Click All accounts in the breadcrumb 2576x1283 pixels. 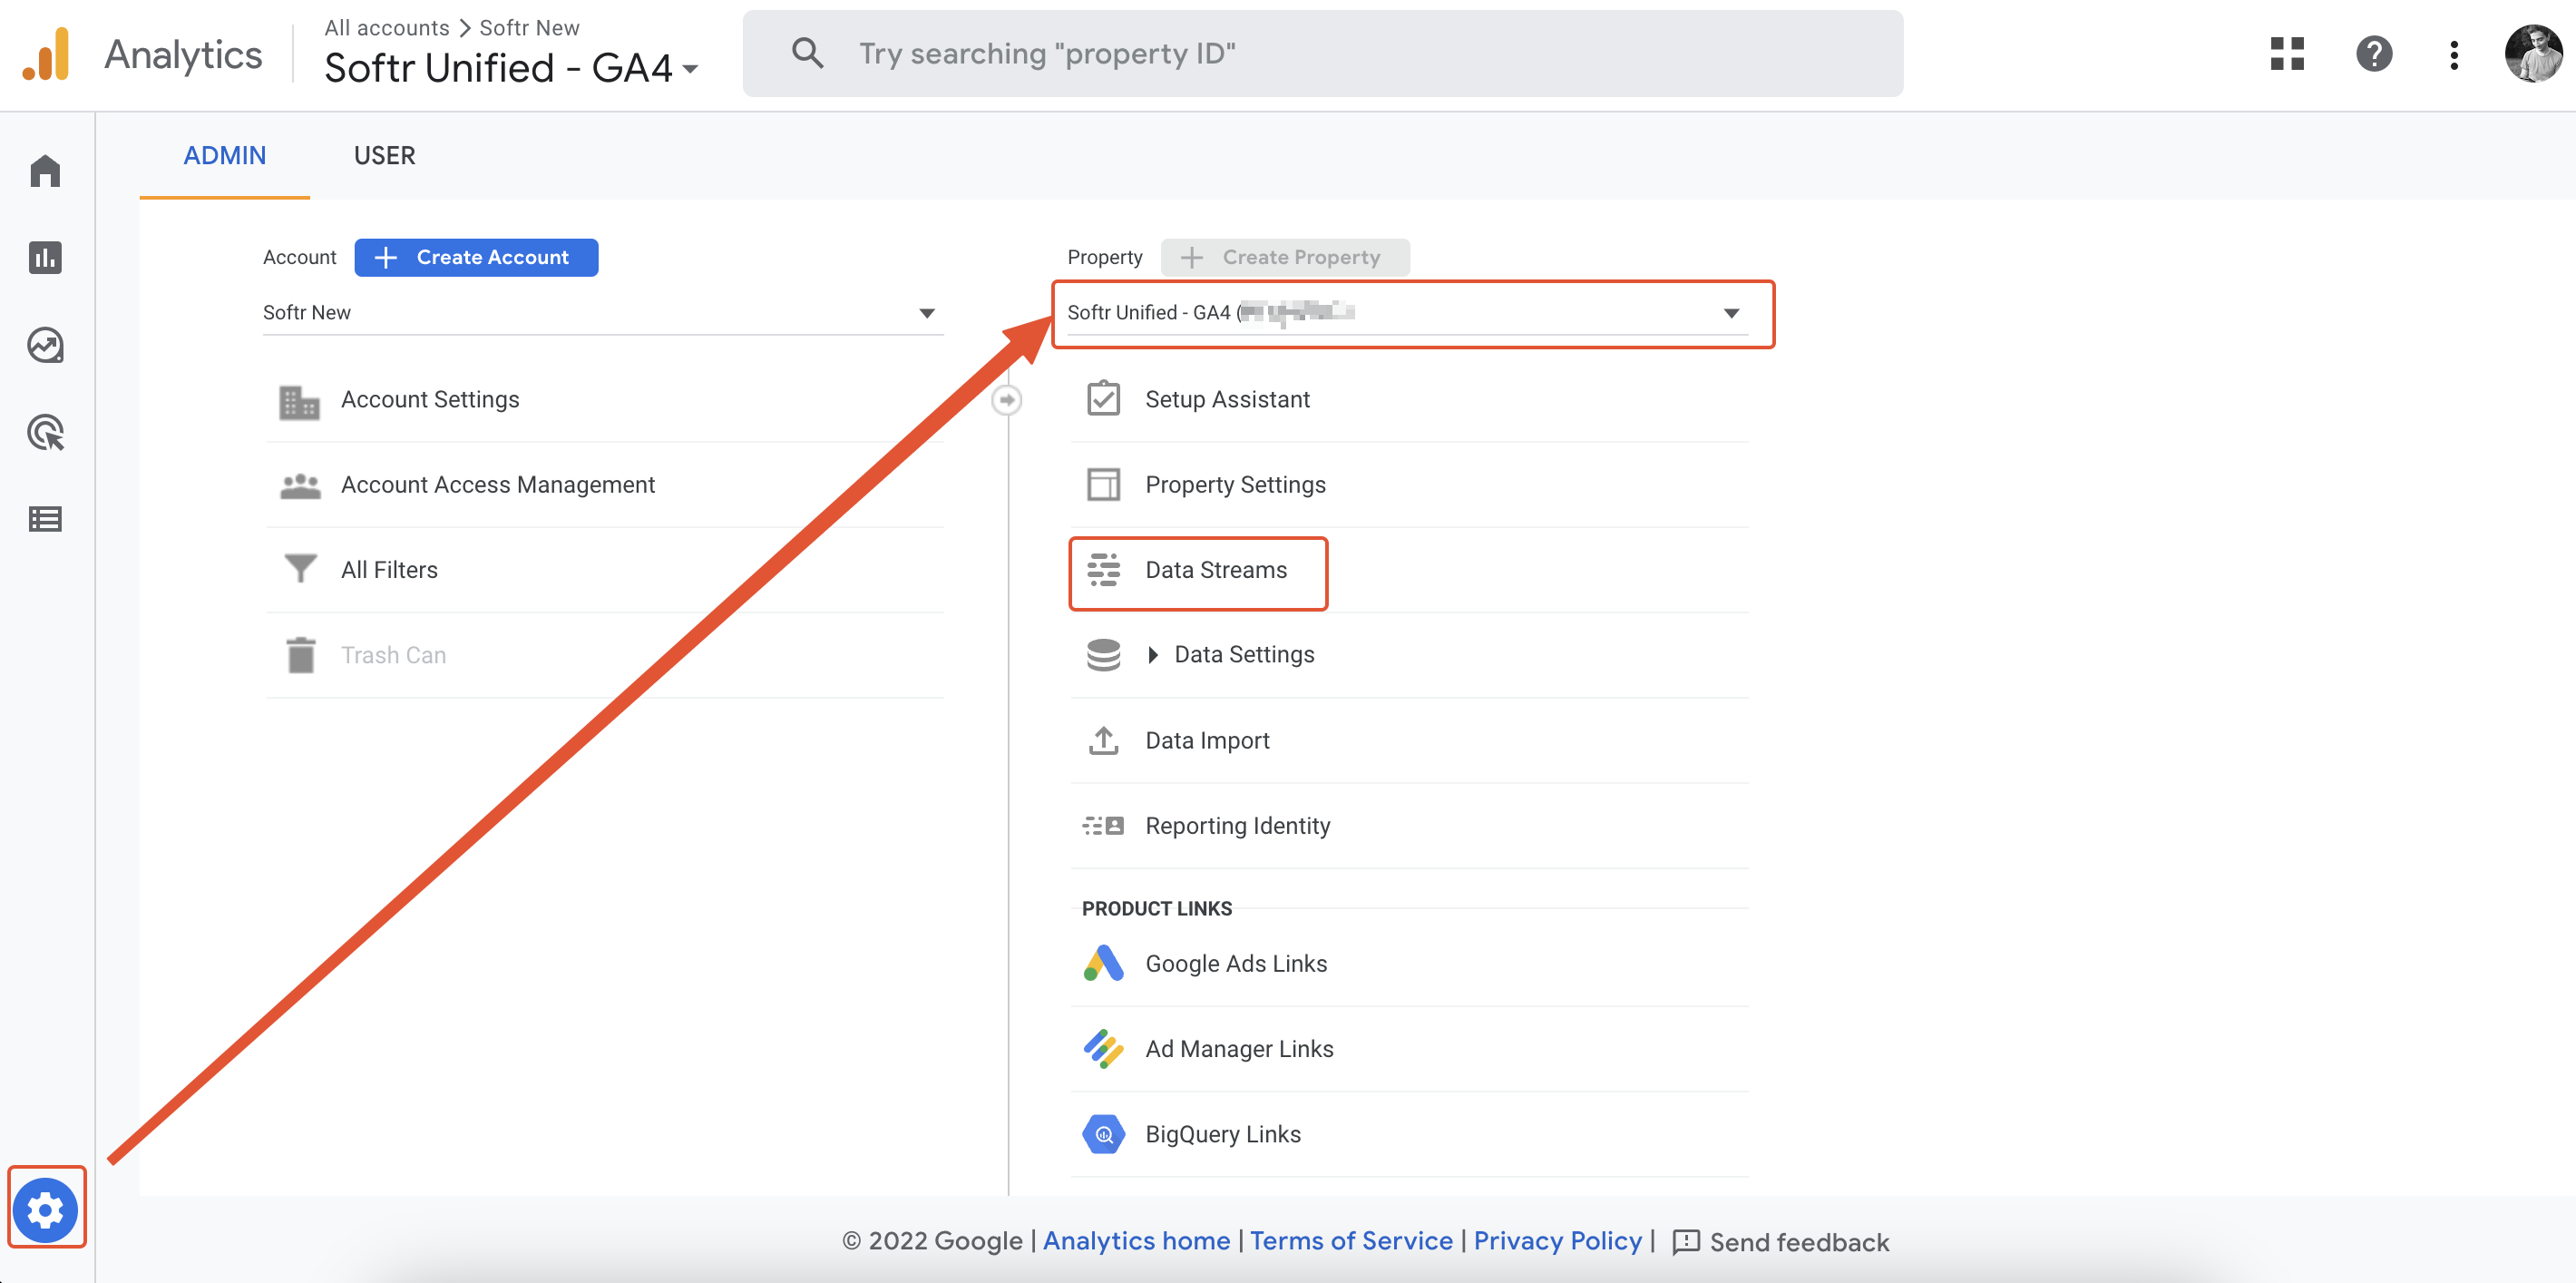[x=386, y=27]
